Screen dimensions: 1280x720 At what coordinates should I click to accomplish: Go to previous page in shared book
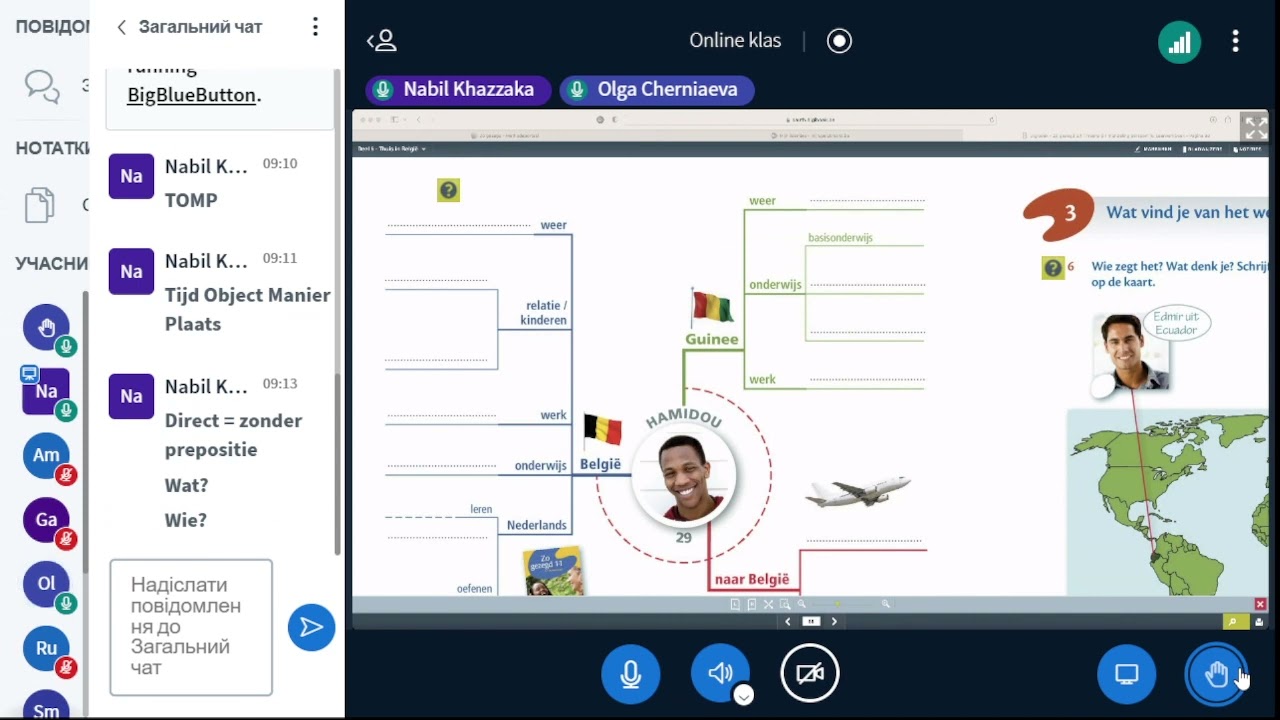788,622
